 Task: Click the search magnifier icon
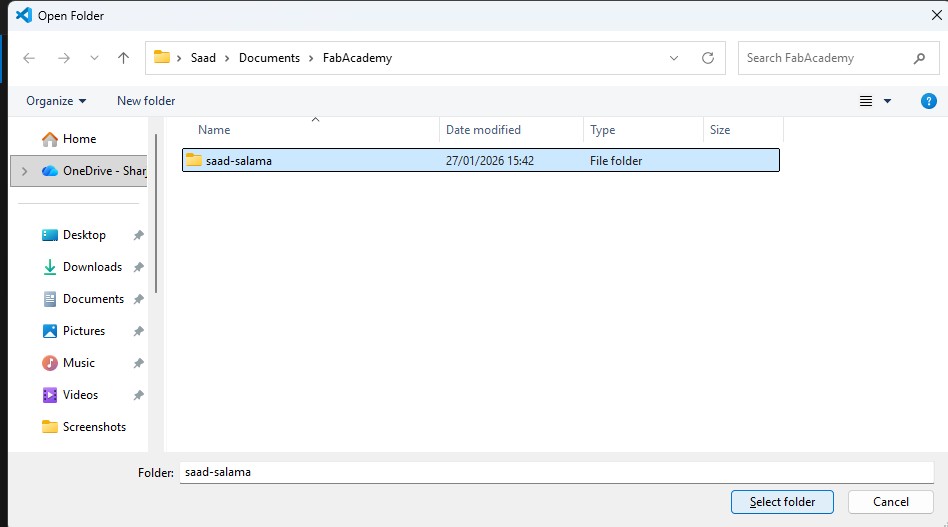(x=919, y=58)
